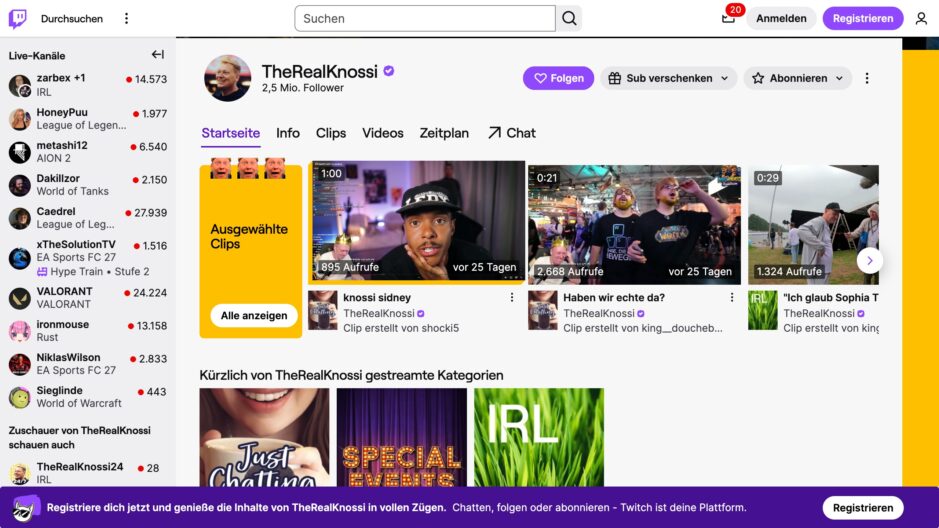Click the Anmelden button
This screenshot has height=528, width=939.
pyautogui.click(x=781, y=19)
